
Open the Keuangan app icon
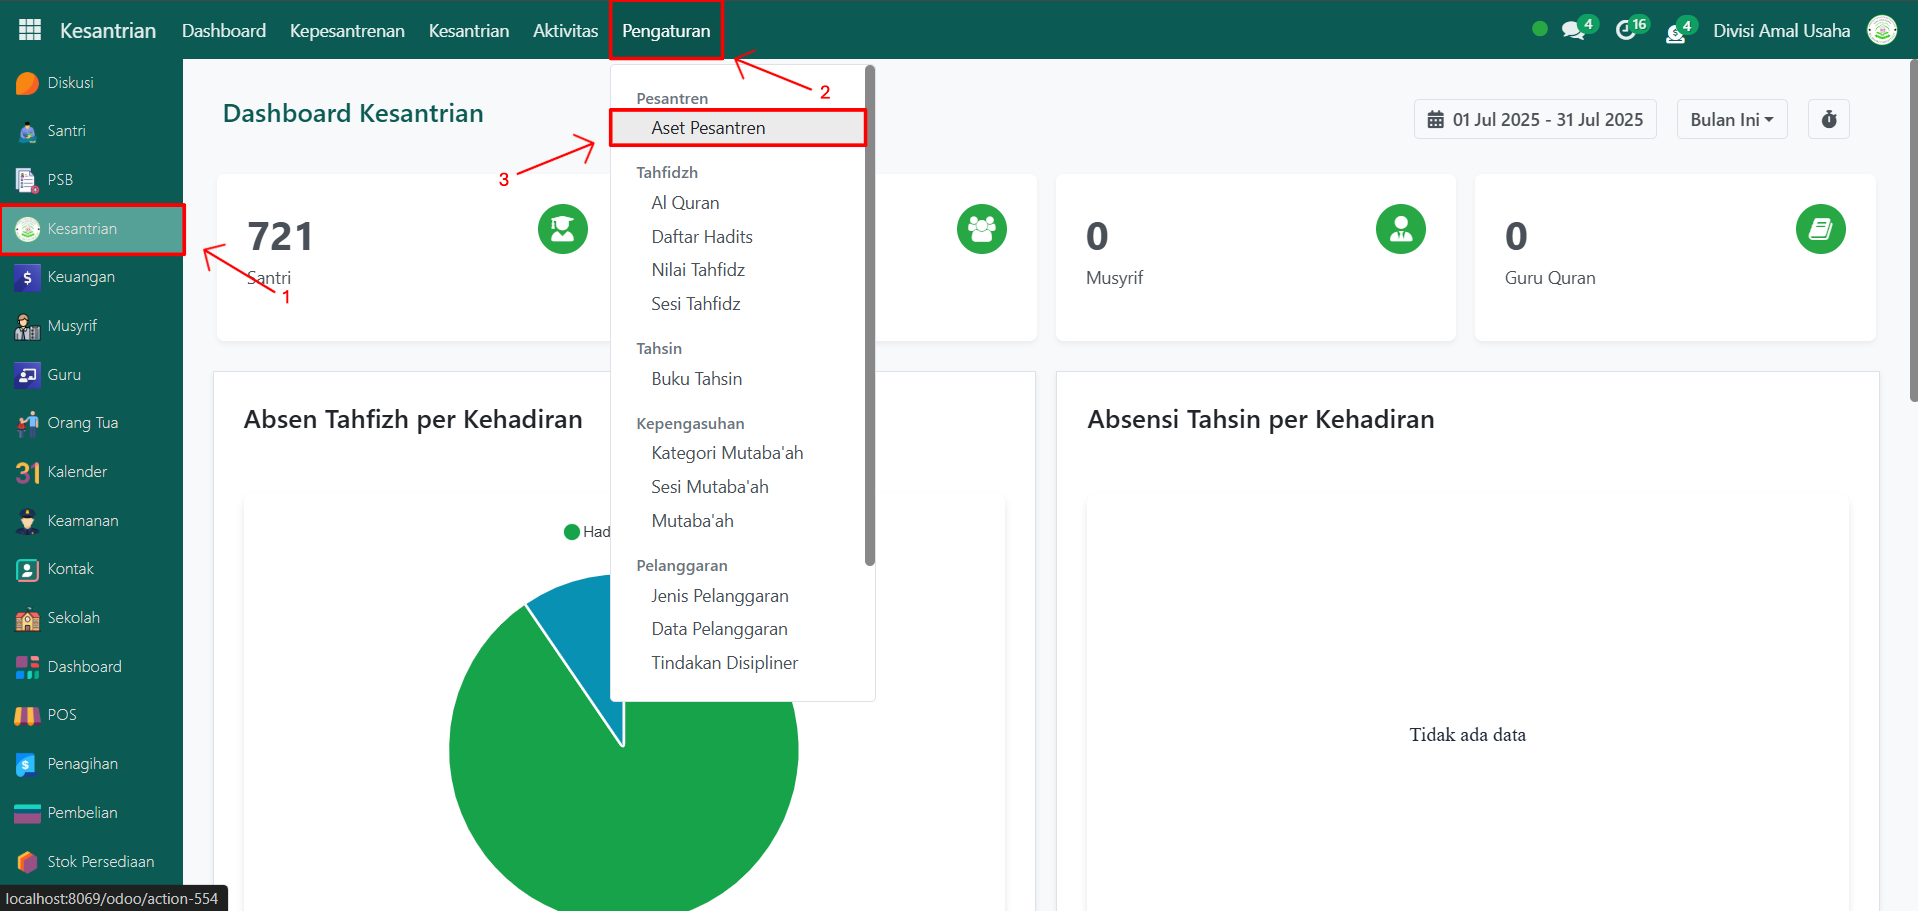click(x=28, y=277)
